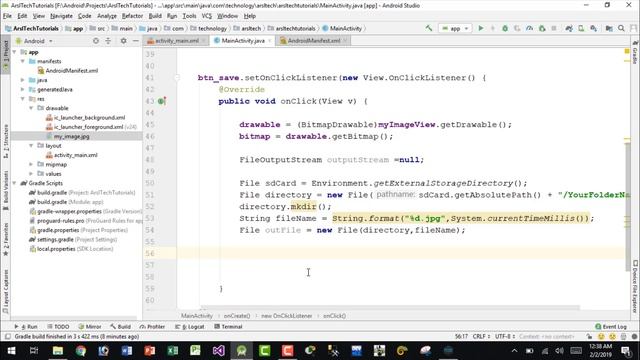640x360 pixels.
Task: Open SDK Manager download icon
Action: pyautogui.click(x=593, y=28)
